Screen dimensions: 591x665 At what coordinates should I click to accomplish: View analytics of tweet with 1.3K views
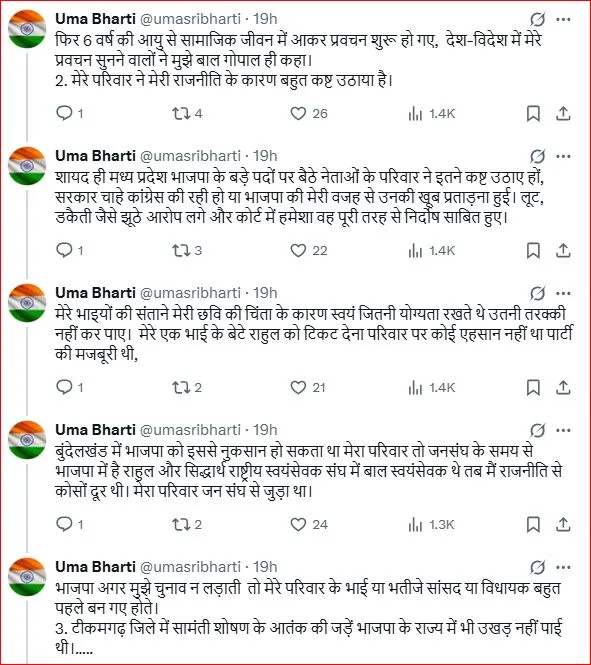[x=431, y=525]
